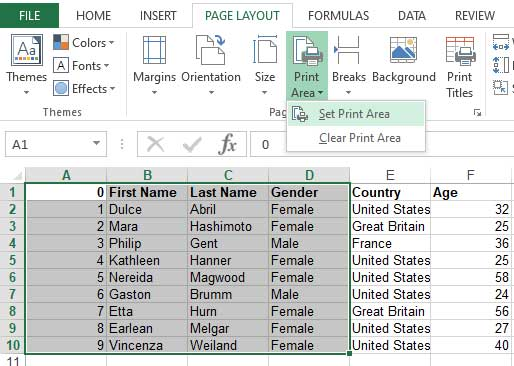The height and width of the screenshot is (366, 514).
Task: Select the cell containing Brumm
Action: pyautogui.click(x=228, y=294)
